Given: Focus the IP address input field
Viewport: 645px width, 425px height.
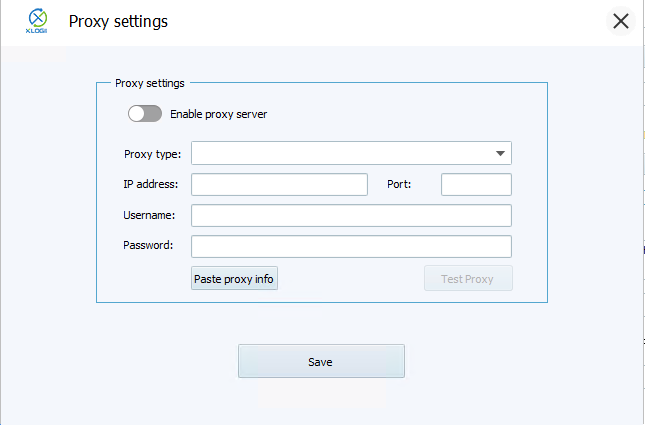Looking at the screenshot, I should pyautogui.click(x=279, y=184).
